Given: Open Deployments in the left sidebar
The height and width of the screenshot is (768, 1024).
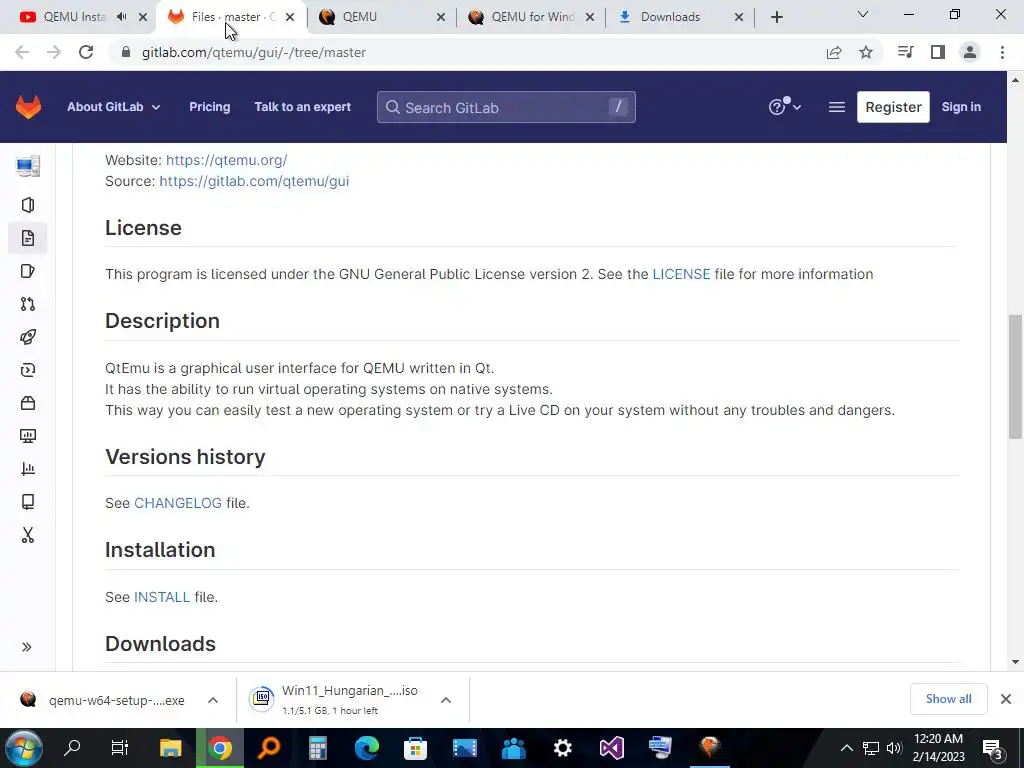Looking at the screenshot, I should point(27,370).
